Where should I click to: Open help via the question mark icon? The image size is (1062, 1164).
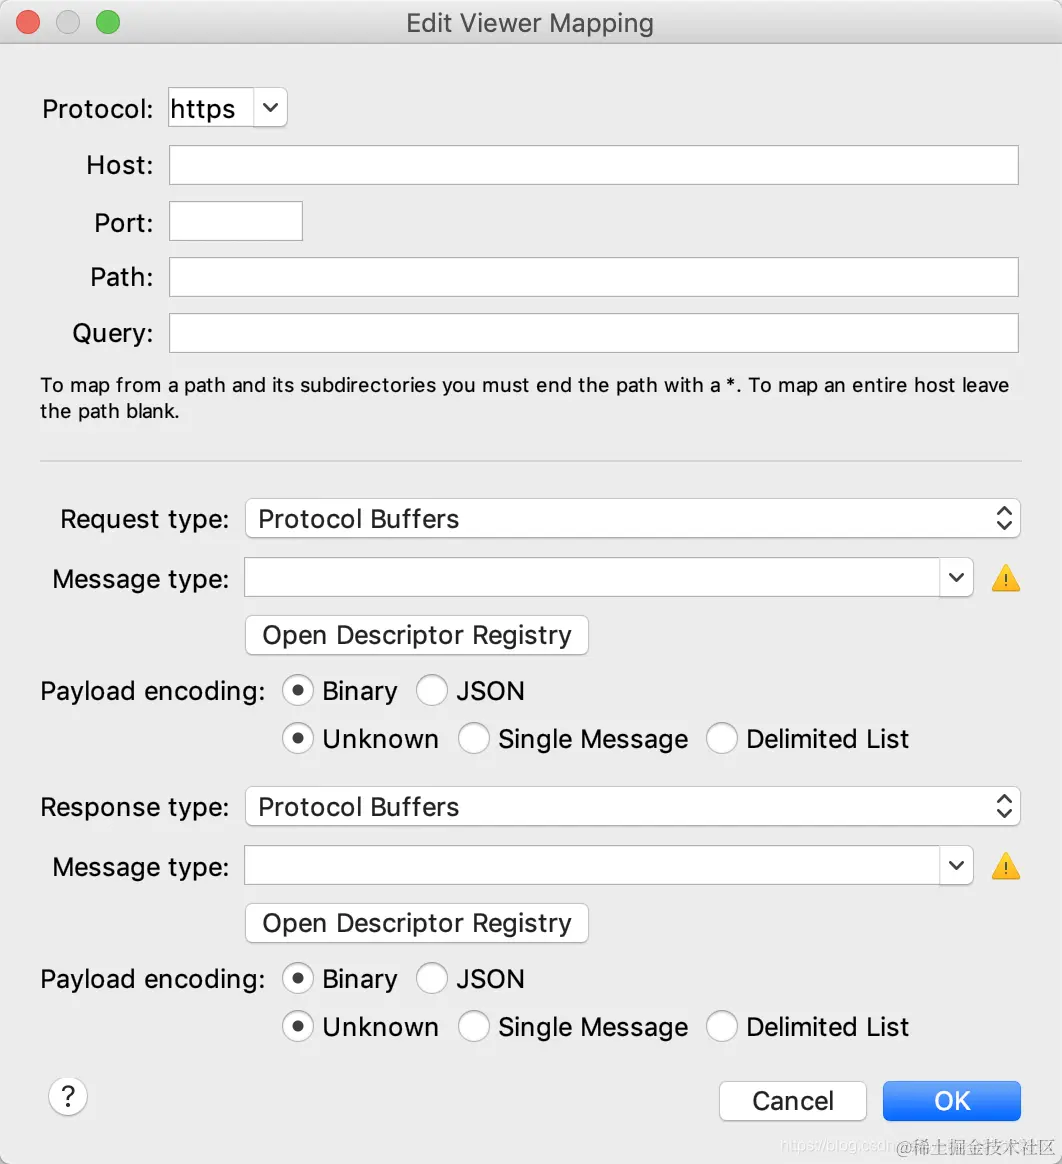coord(68,1096)
